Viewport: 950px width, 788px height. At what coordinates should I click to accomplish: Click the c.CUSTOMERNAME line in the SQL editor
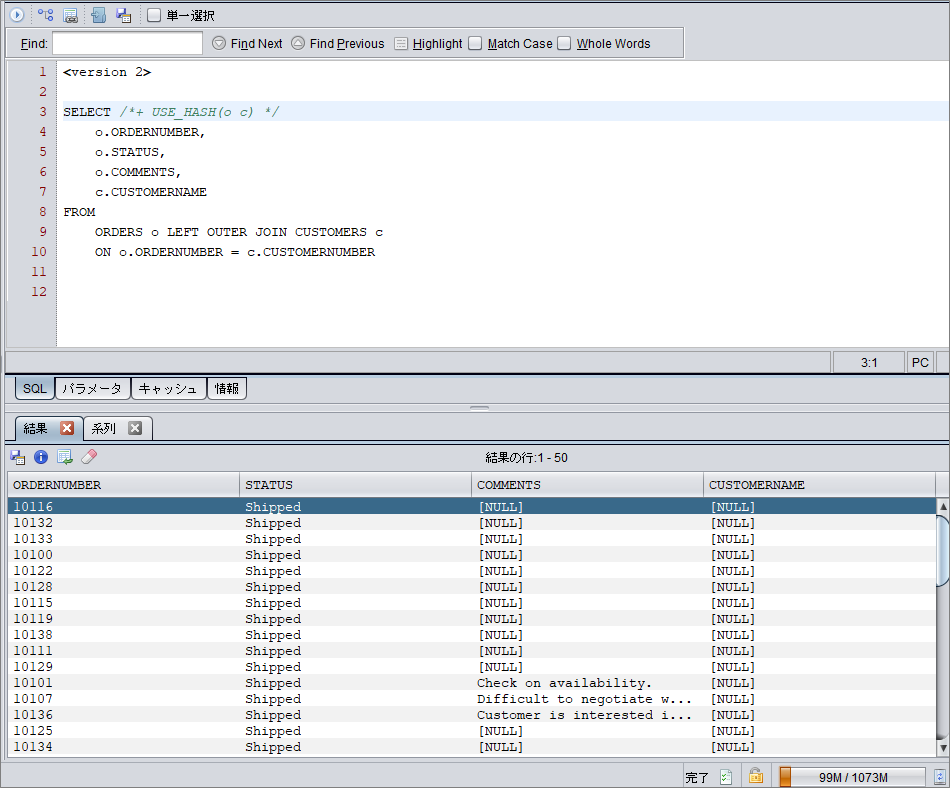151,192
